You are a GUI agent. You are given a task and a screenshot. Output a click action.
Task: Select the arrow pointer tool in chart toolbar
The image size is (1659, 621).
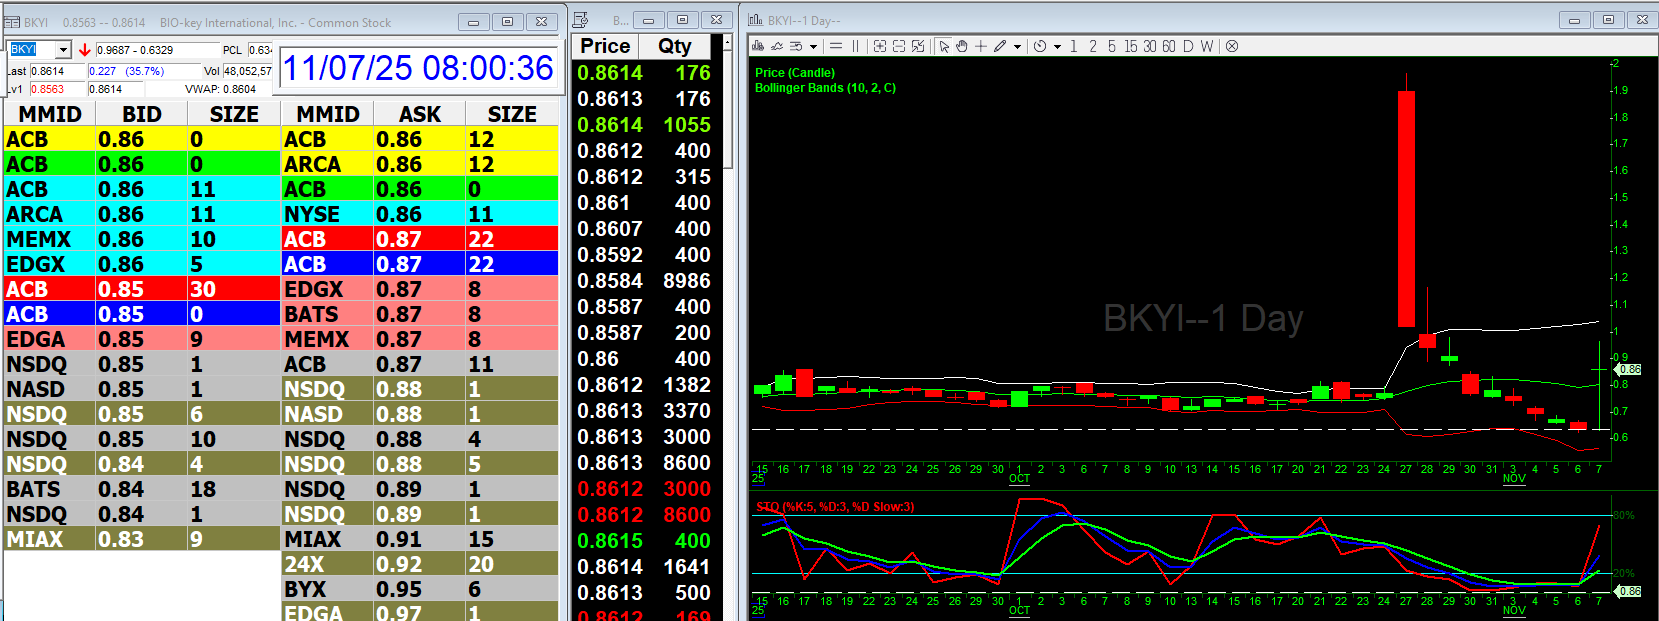(x=943, y=46)
